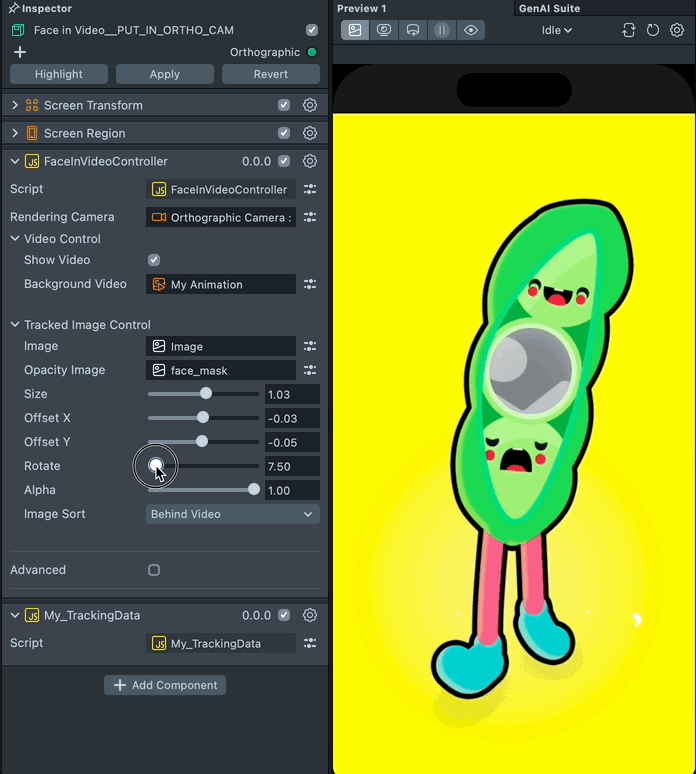The width and height of the screenshot is (696, 774).
Task: Toggle Screen Region enabled checkbox
Action: (284, 133)
